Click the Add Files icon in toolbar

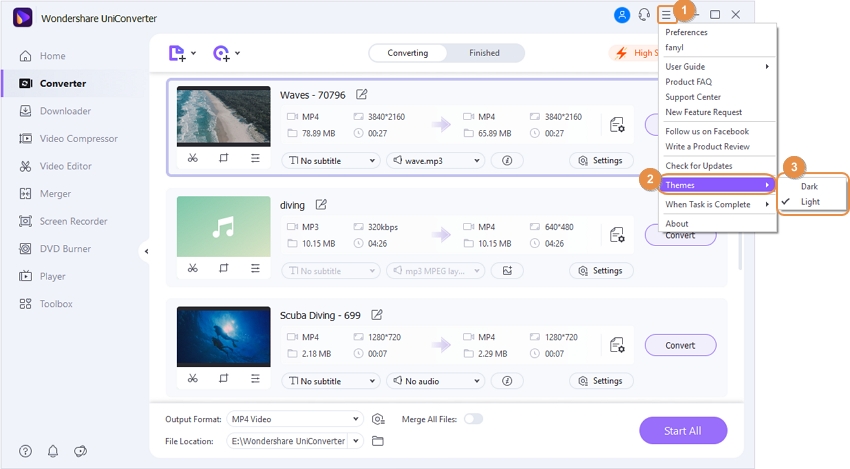coord(177,53)
